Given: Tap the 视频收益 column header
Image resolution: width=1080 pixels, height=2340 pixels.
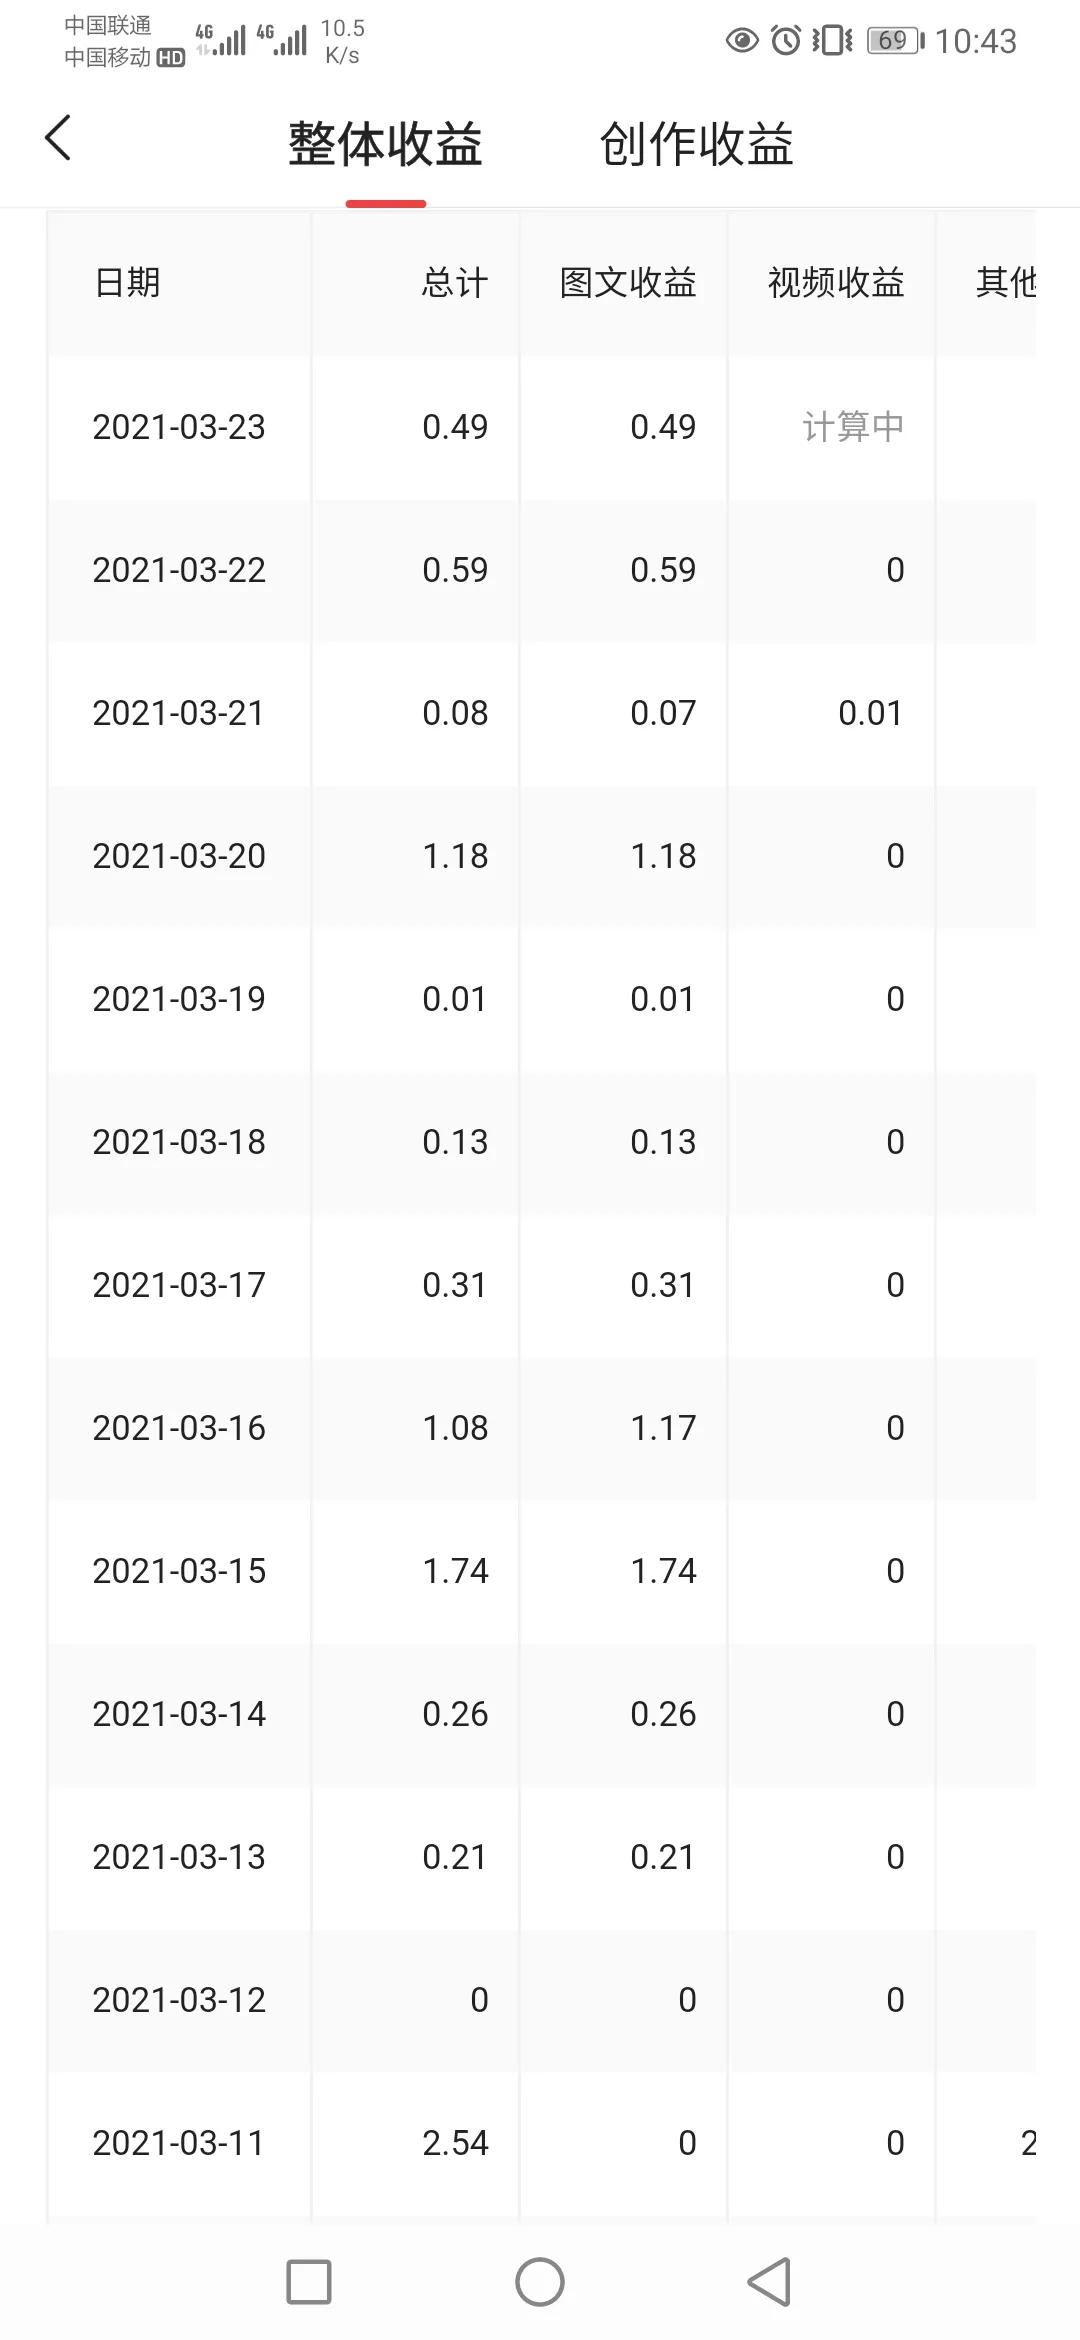Looking at the screenshot, I should [835, 283].
